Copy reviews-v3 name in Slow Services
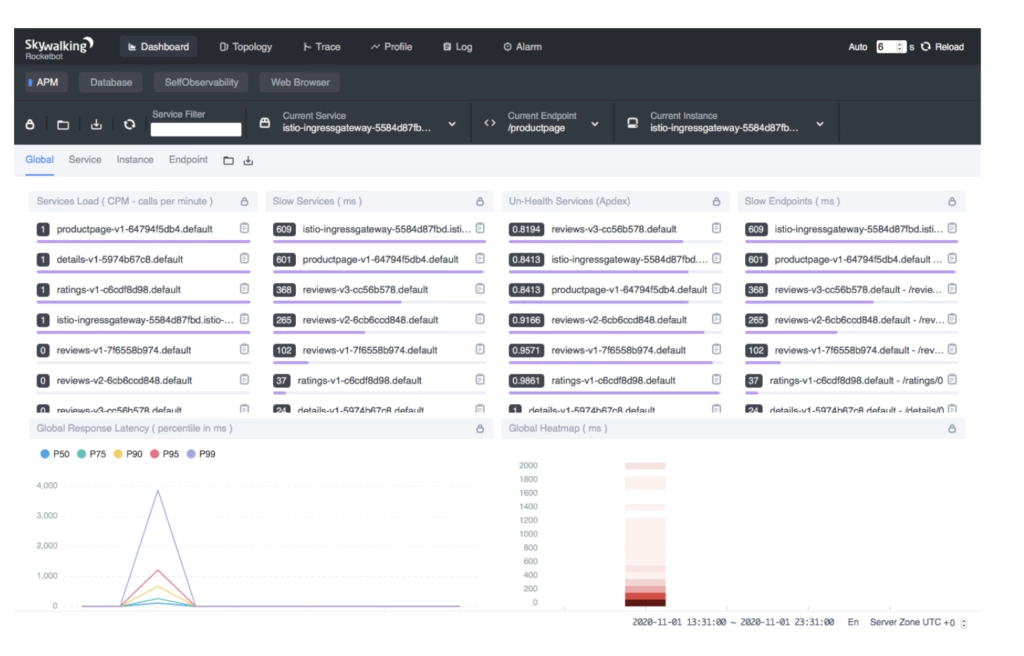Viewport: 1024px width, 656px height. click(480, 289)
